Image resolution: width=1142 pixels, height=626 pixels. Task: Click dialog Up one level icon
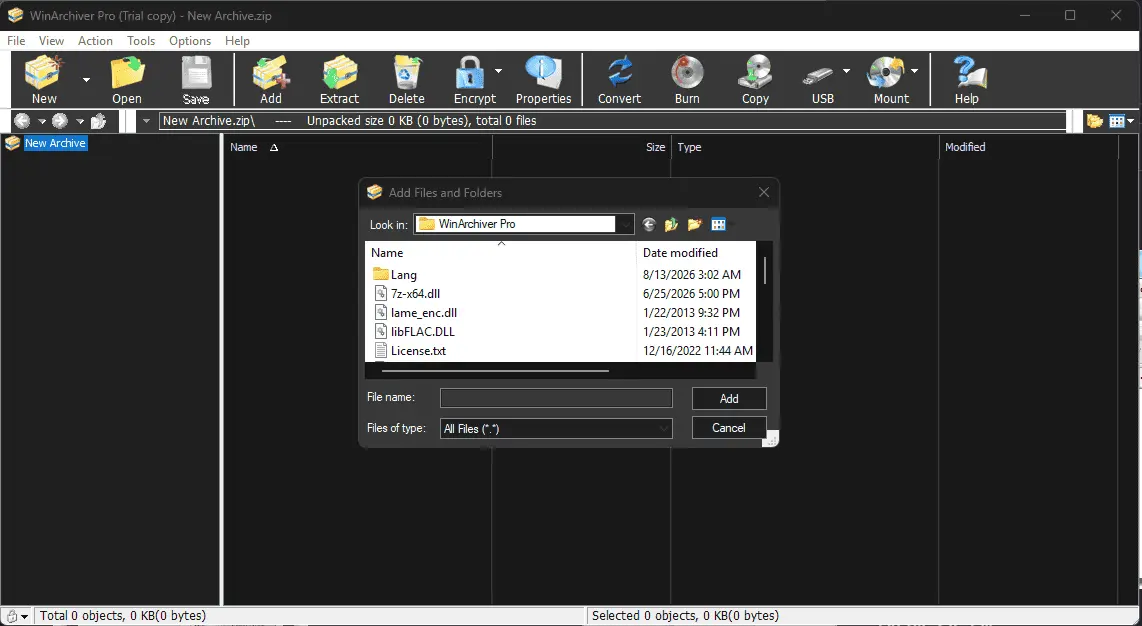(x=672, y=224)
